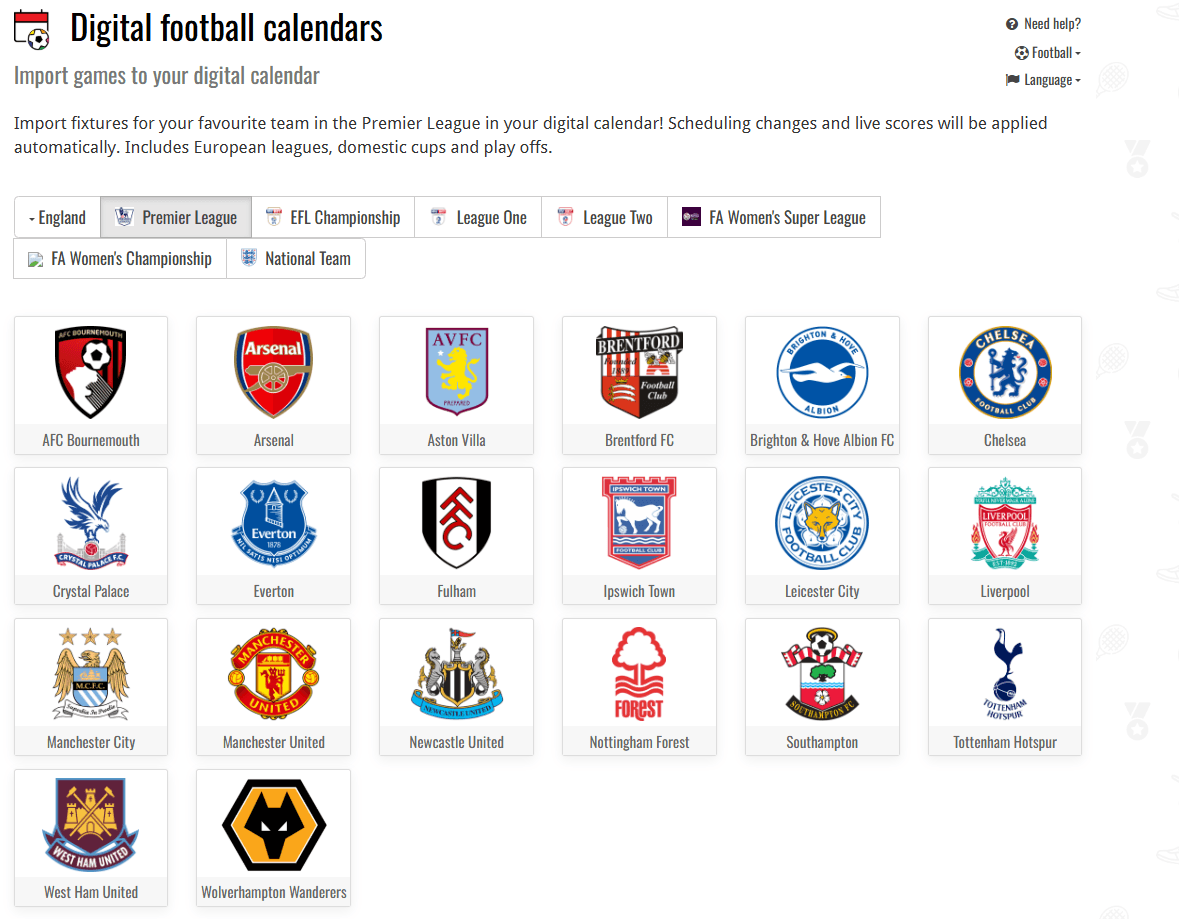1179x919 pixels.
Task: Click the calendar football logo icon
Action: click(x=32, y=29)
